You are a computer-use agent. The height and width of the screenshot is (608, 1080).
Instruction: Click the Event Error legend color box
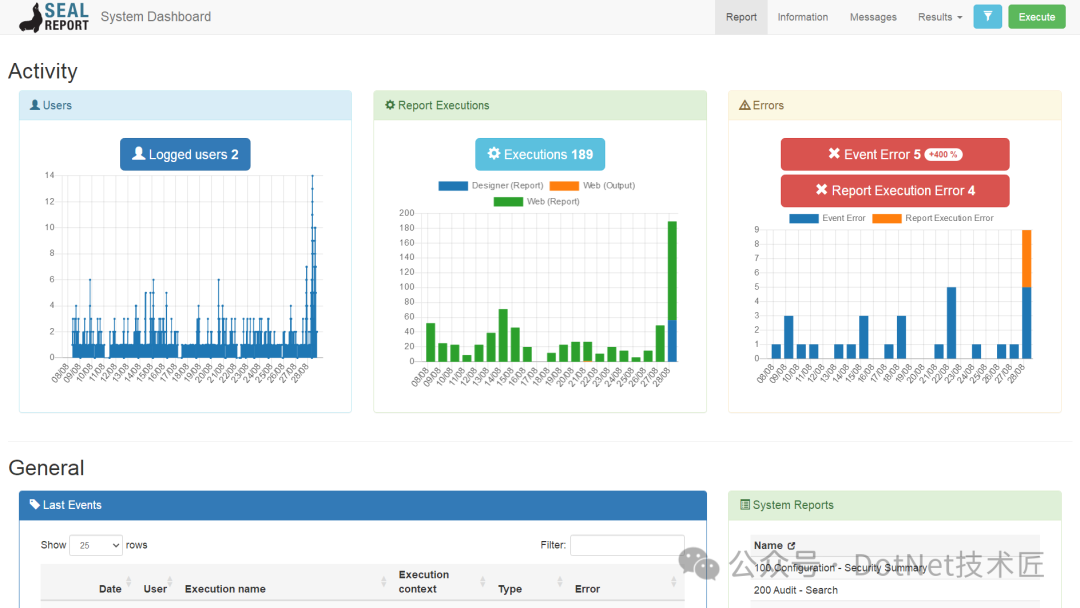pyautogui.click(x=804, y=218)
